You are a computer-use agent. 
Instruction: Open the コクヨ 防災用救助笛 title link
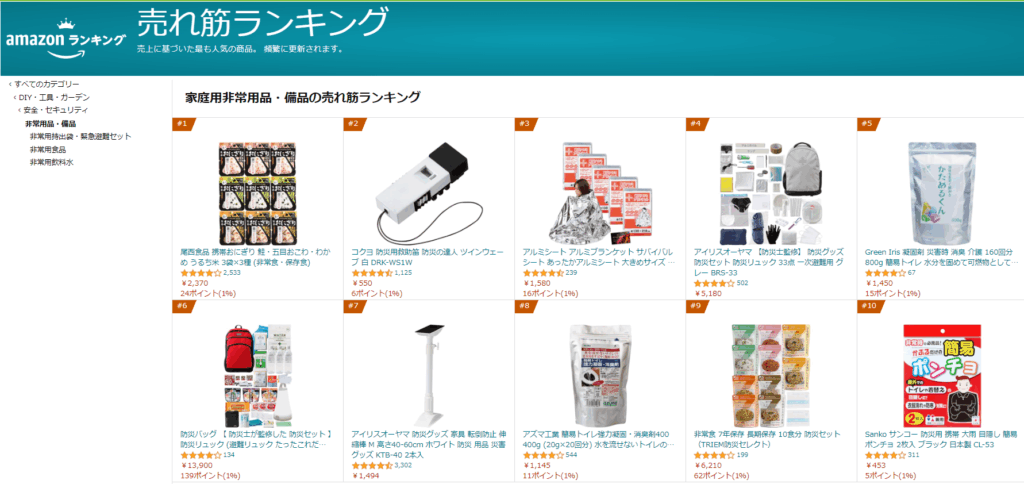(426, 257)
